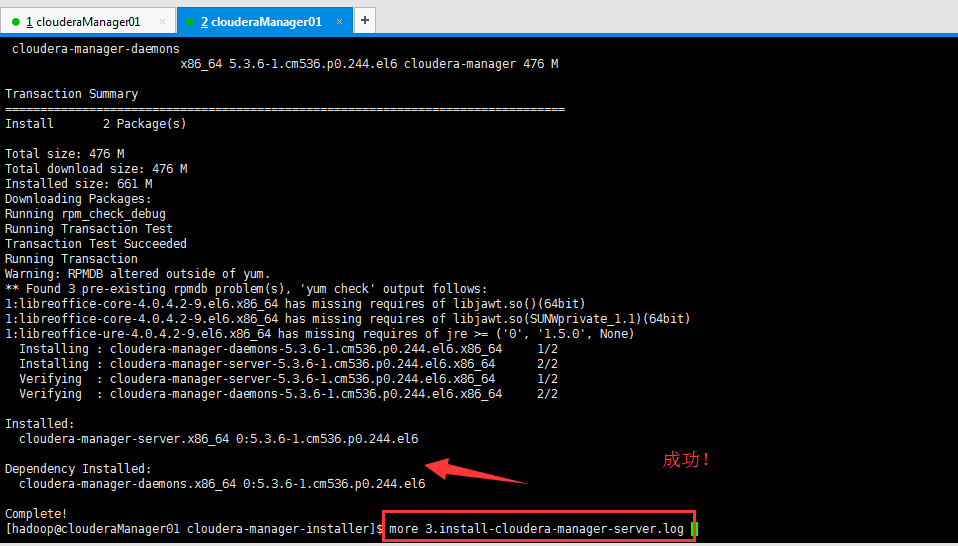
Task: Click 'Transaction Test Succeeded' line
Action: [x=96, y=244]
